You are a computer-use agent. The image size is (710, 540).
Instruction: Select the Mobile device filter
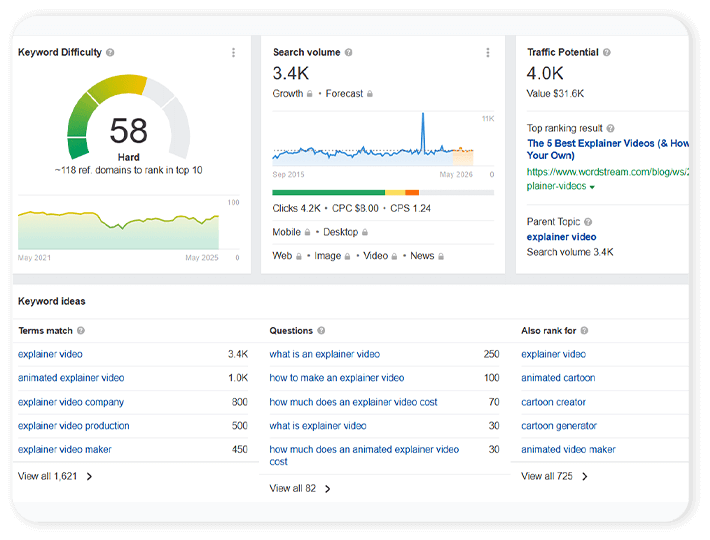[286, 232]
